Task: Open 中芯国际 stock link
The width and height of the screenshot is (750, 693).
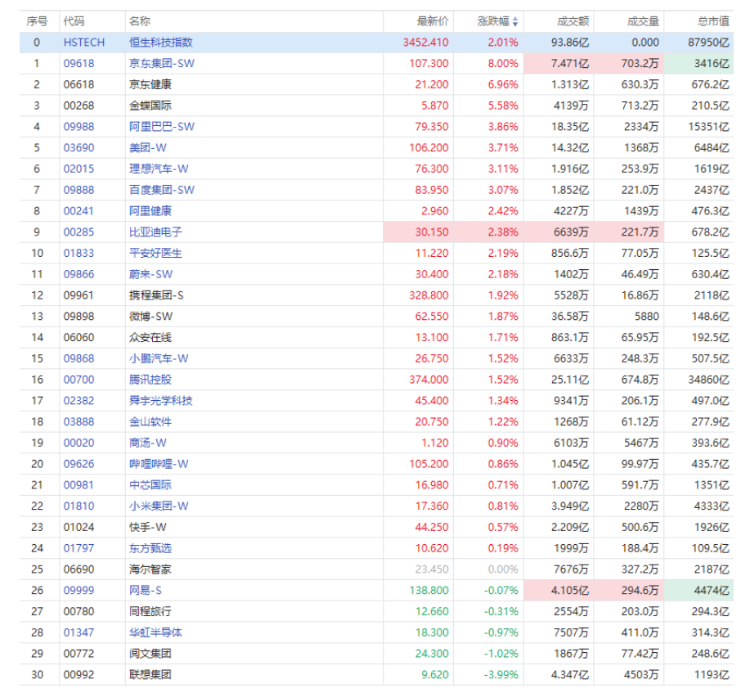Action: pos(150,485)
